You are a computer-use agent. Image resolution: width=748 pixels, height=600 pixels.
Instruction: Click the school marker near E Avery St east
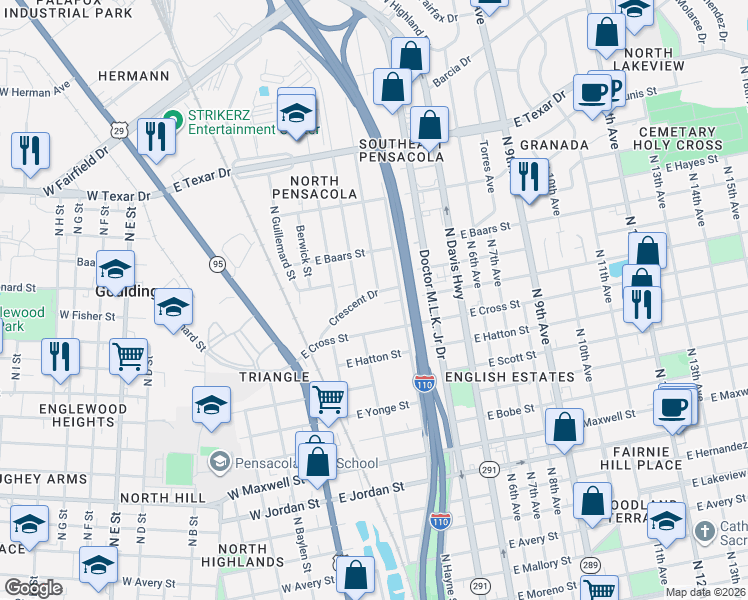pyautogui.click(x=667, y=524)
